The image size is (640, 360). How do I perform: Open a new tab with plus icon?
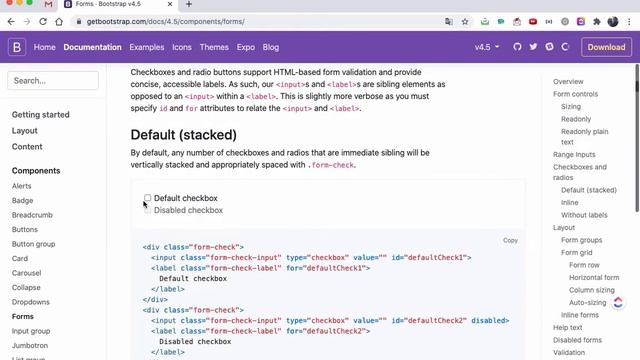[189, 4]
